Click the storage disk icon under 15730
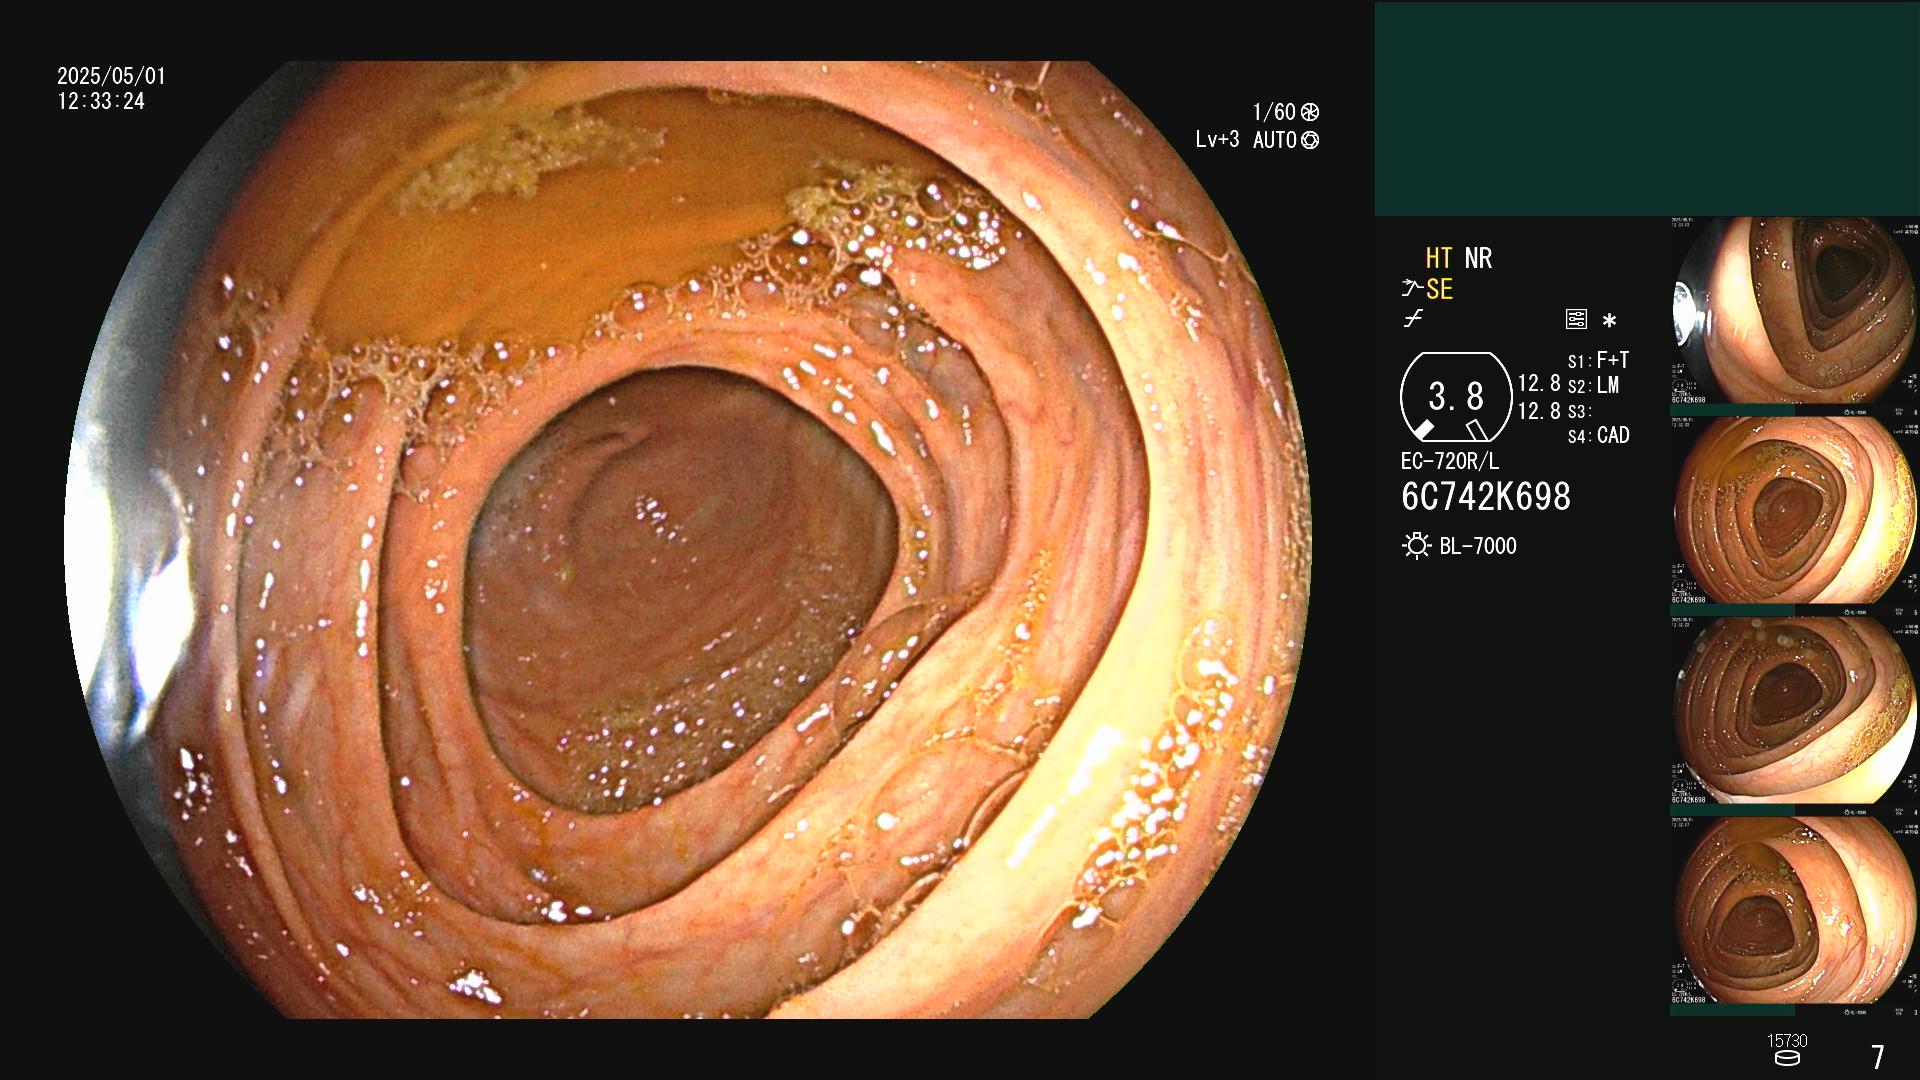Screen dimensions: 1920x1080 click(1787, 1058)
